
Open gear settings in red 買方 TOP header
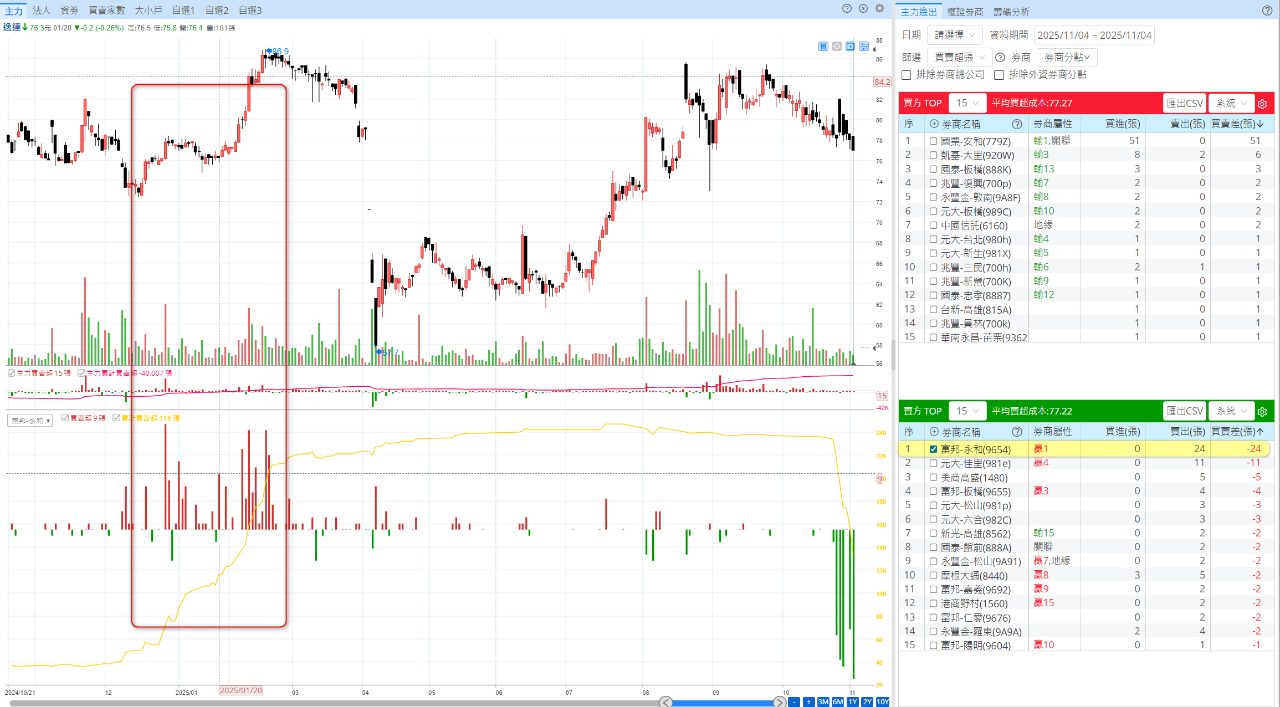click(x=1262, y=103)
